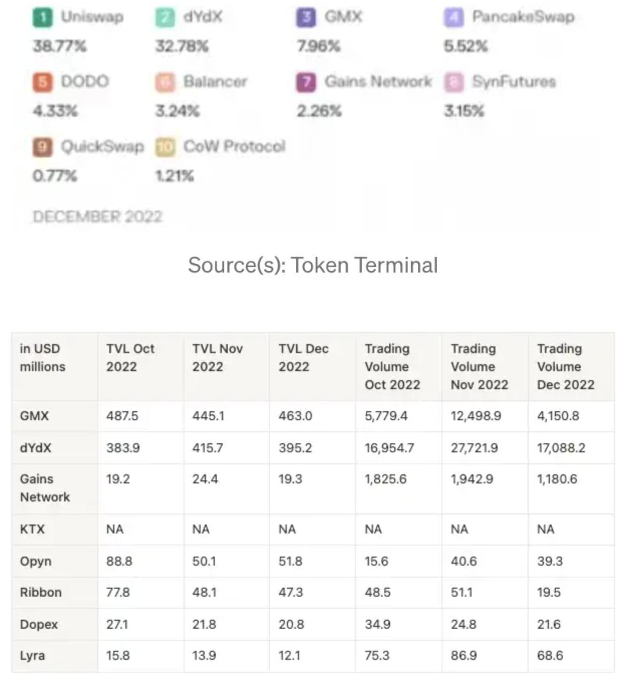This screenshot has width=626, height=682.
Task: Click the dYdX rank 2 badge
Action: [x=165, y=17]
